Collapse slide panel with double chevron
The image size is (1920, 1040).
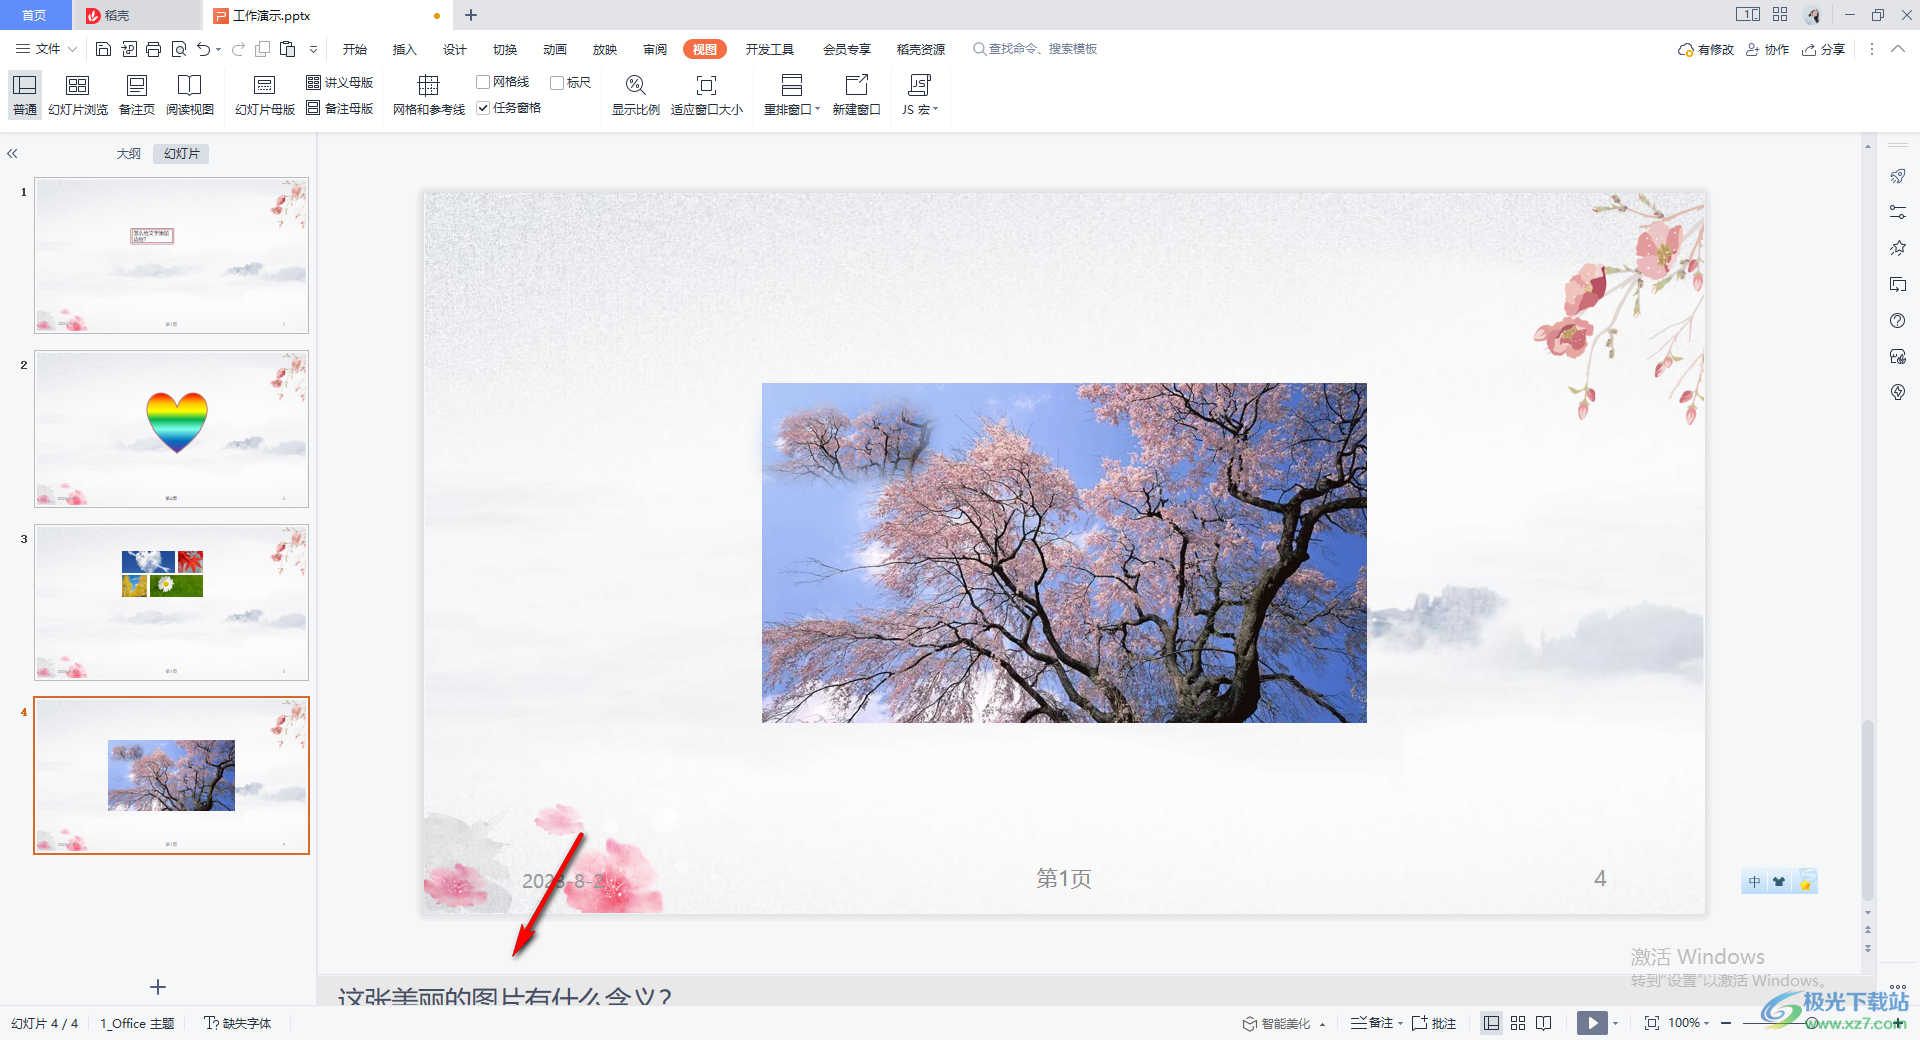12,154
